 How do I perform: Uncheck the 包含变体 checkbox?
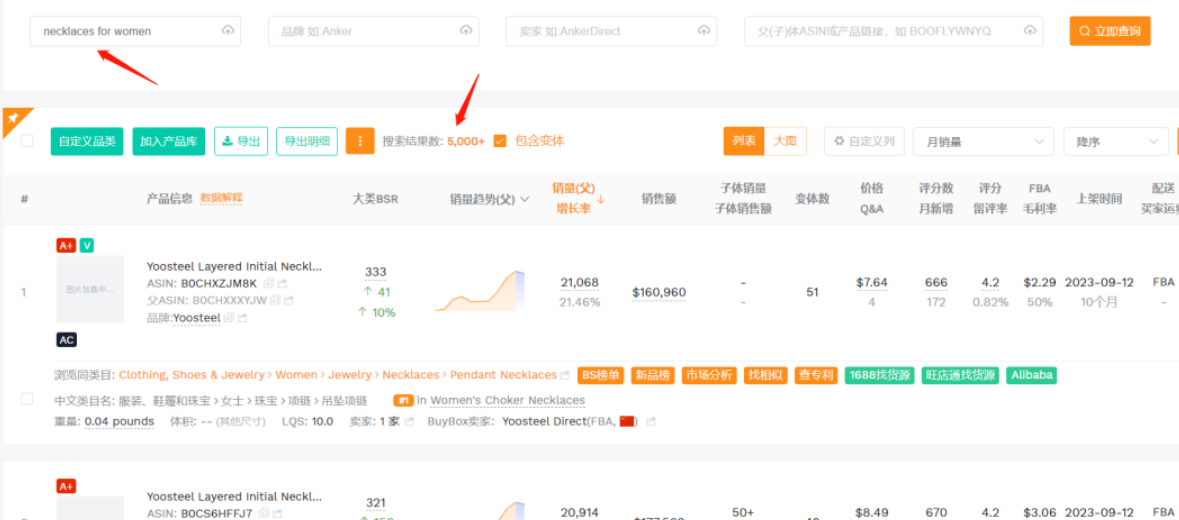[x=500, y=141]
